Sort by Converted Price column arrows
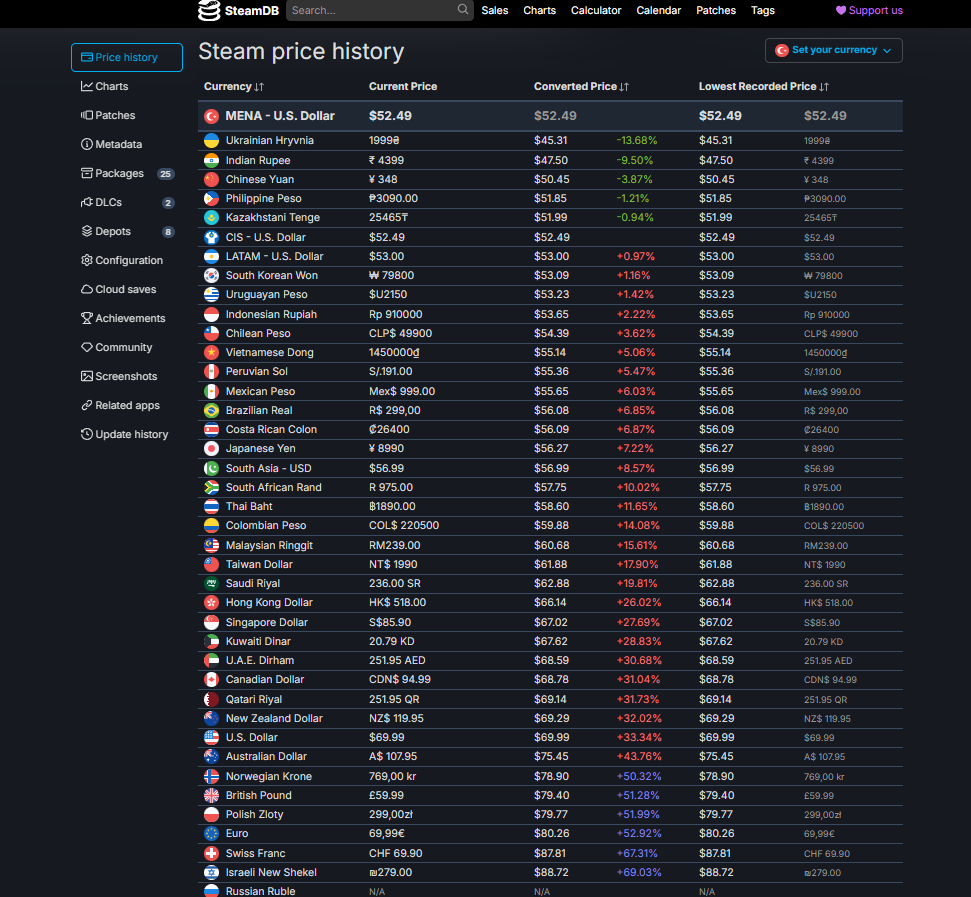The width and height of the screenshot is (971, 897). tap(624, 87)
